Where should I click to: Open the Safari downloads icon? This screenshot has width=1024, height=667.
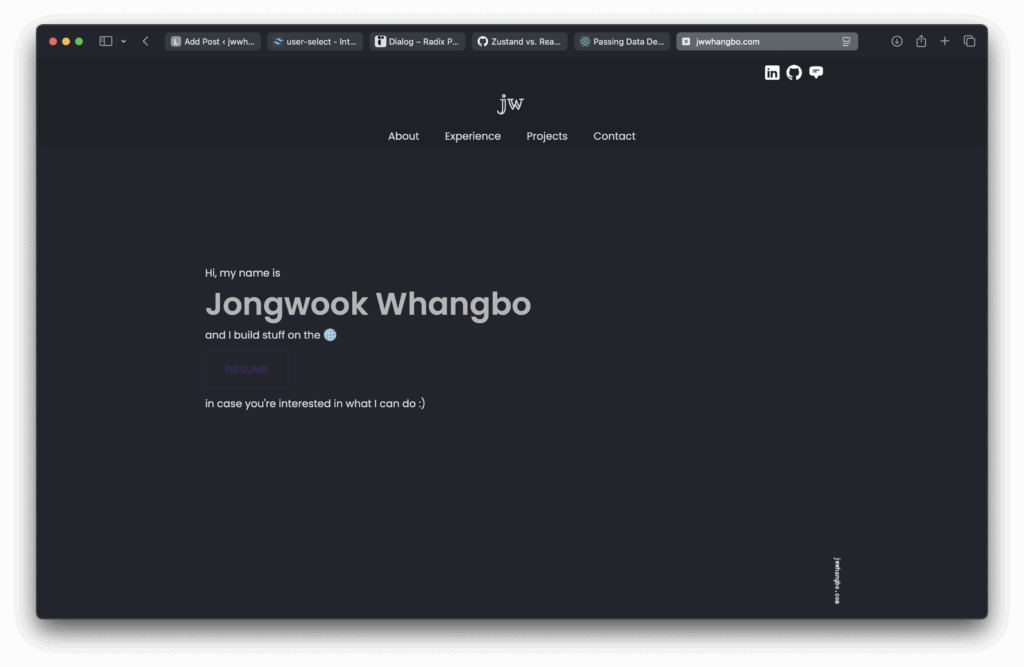tap(897, 41)
